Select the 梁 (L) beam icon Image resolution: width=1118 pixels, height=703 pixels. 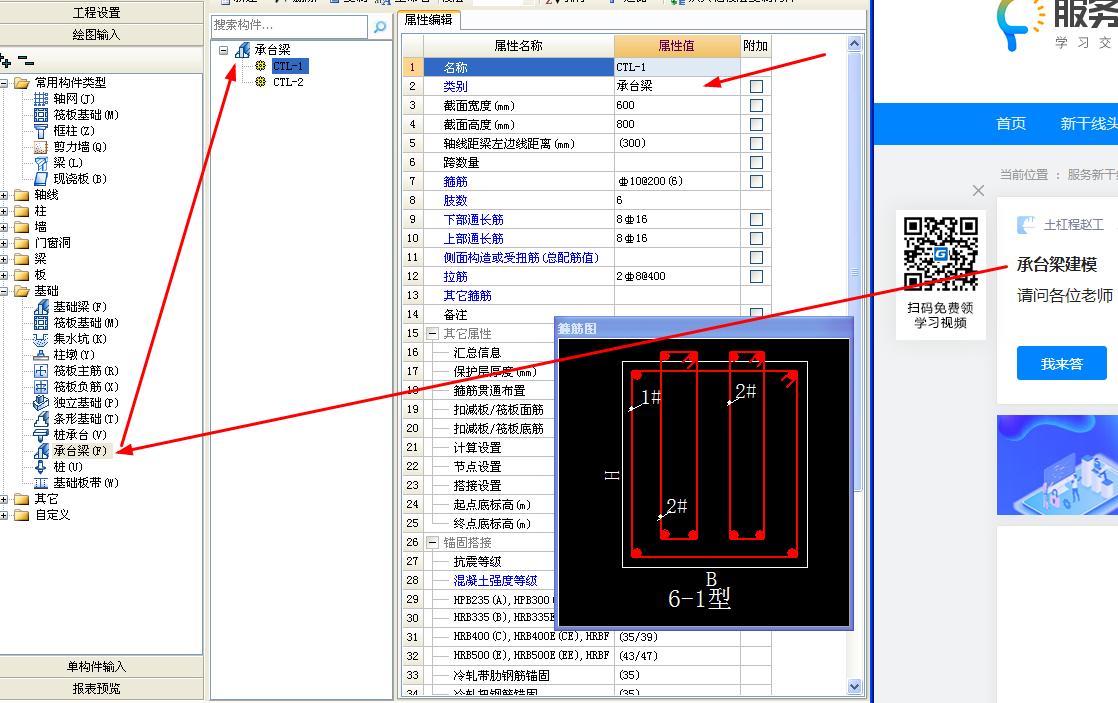pos(41,163)
